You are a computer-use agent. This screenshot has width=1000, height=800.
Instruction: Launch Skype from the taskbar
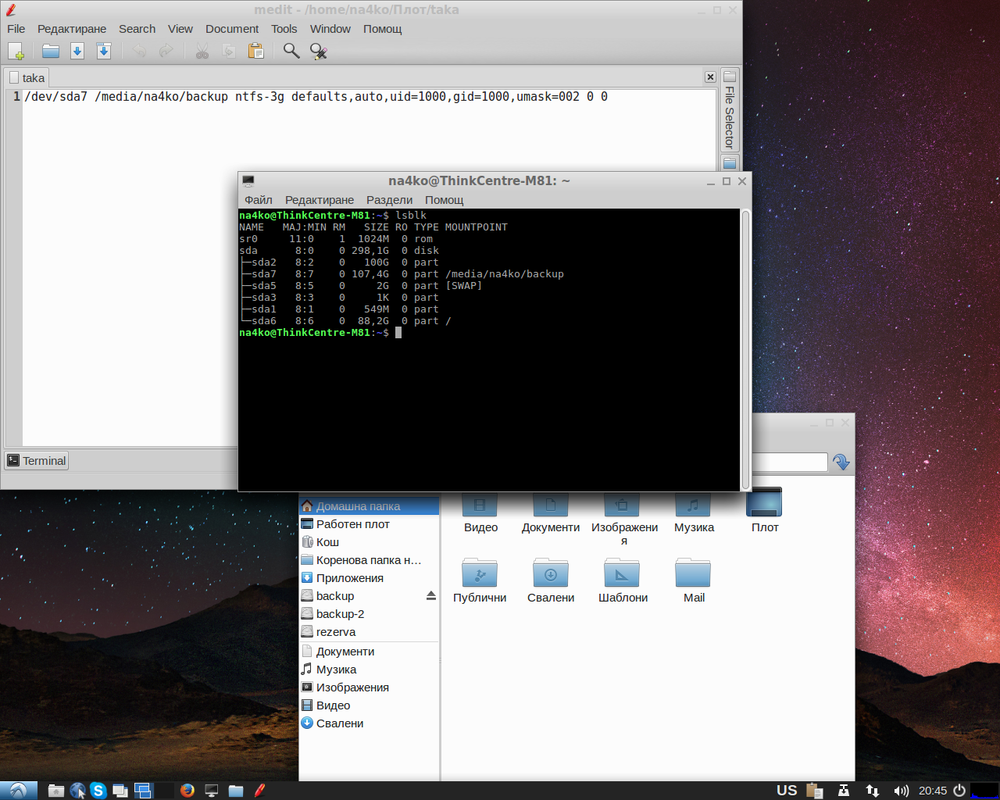[x=98, y=790]
